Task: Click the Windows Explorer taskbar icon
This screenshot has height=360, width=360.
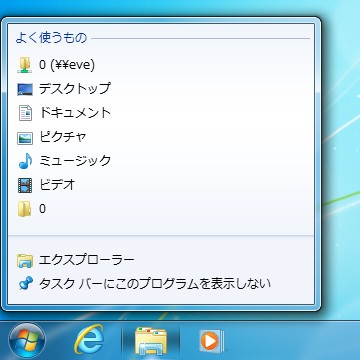Action: click(x=151, y=342)
